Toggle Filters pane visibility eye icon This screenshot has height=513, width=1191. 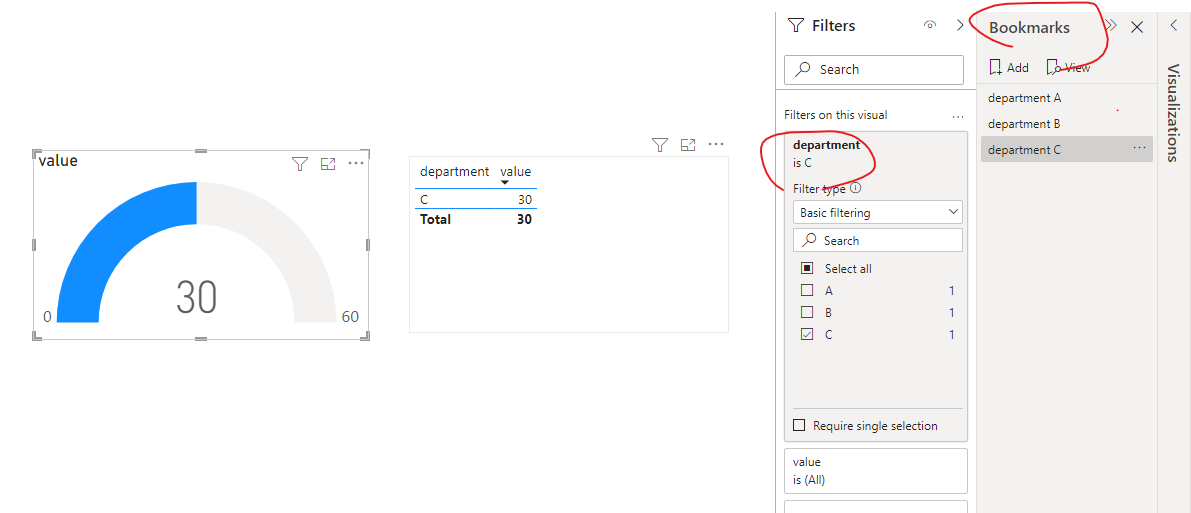[930, 25]
